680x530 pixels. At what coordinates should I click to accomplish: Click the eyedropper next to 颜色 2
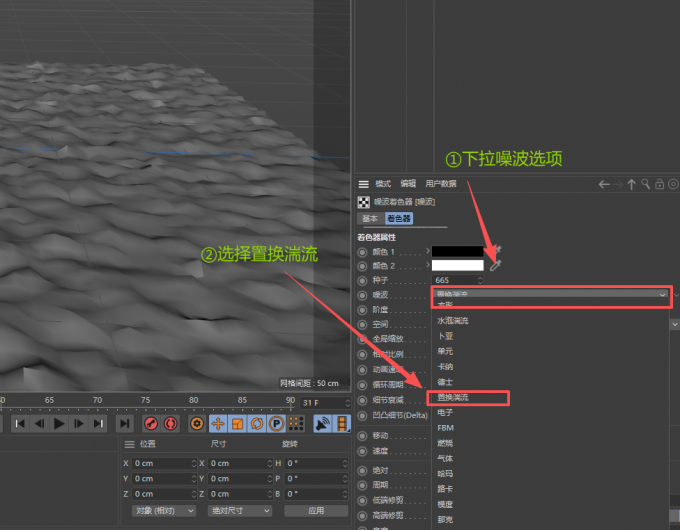pos(495,265)
